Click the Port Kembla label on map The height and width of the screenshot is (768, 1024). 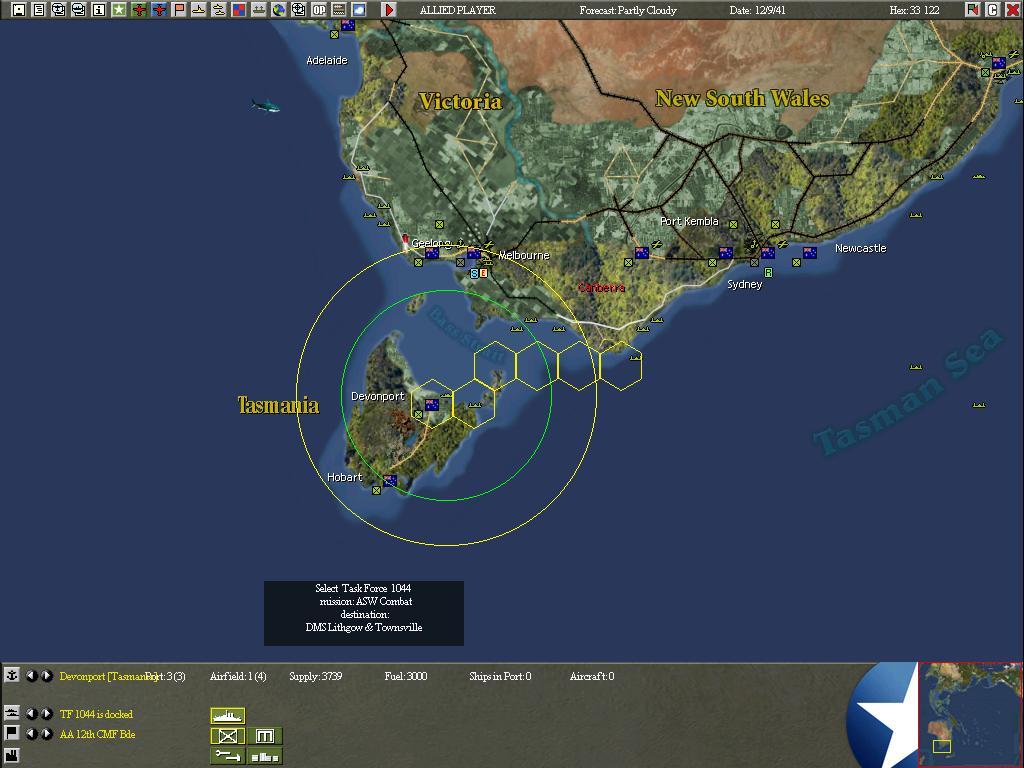click(689, 221)
